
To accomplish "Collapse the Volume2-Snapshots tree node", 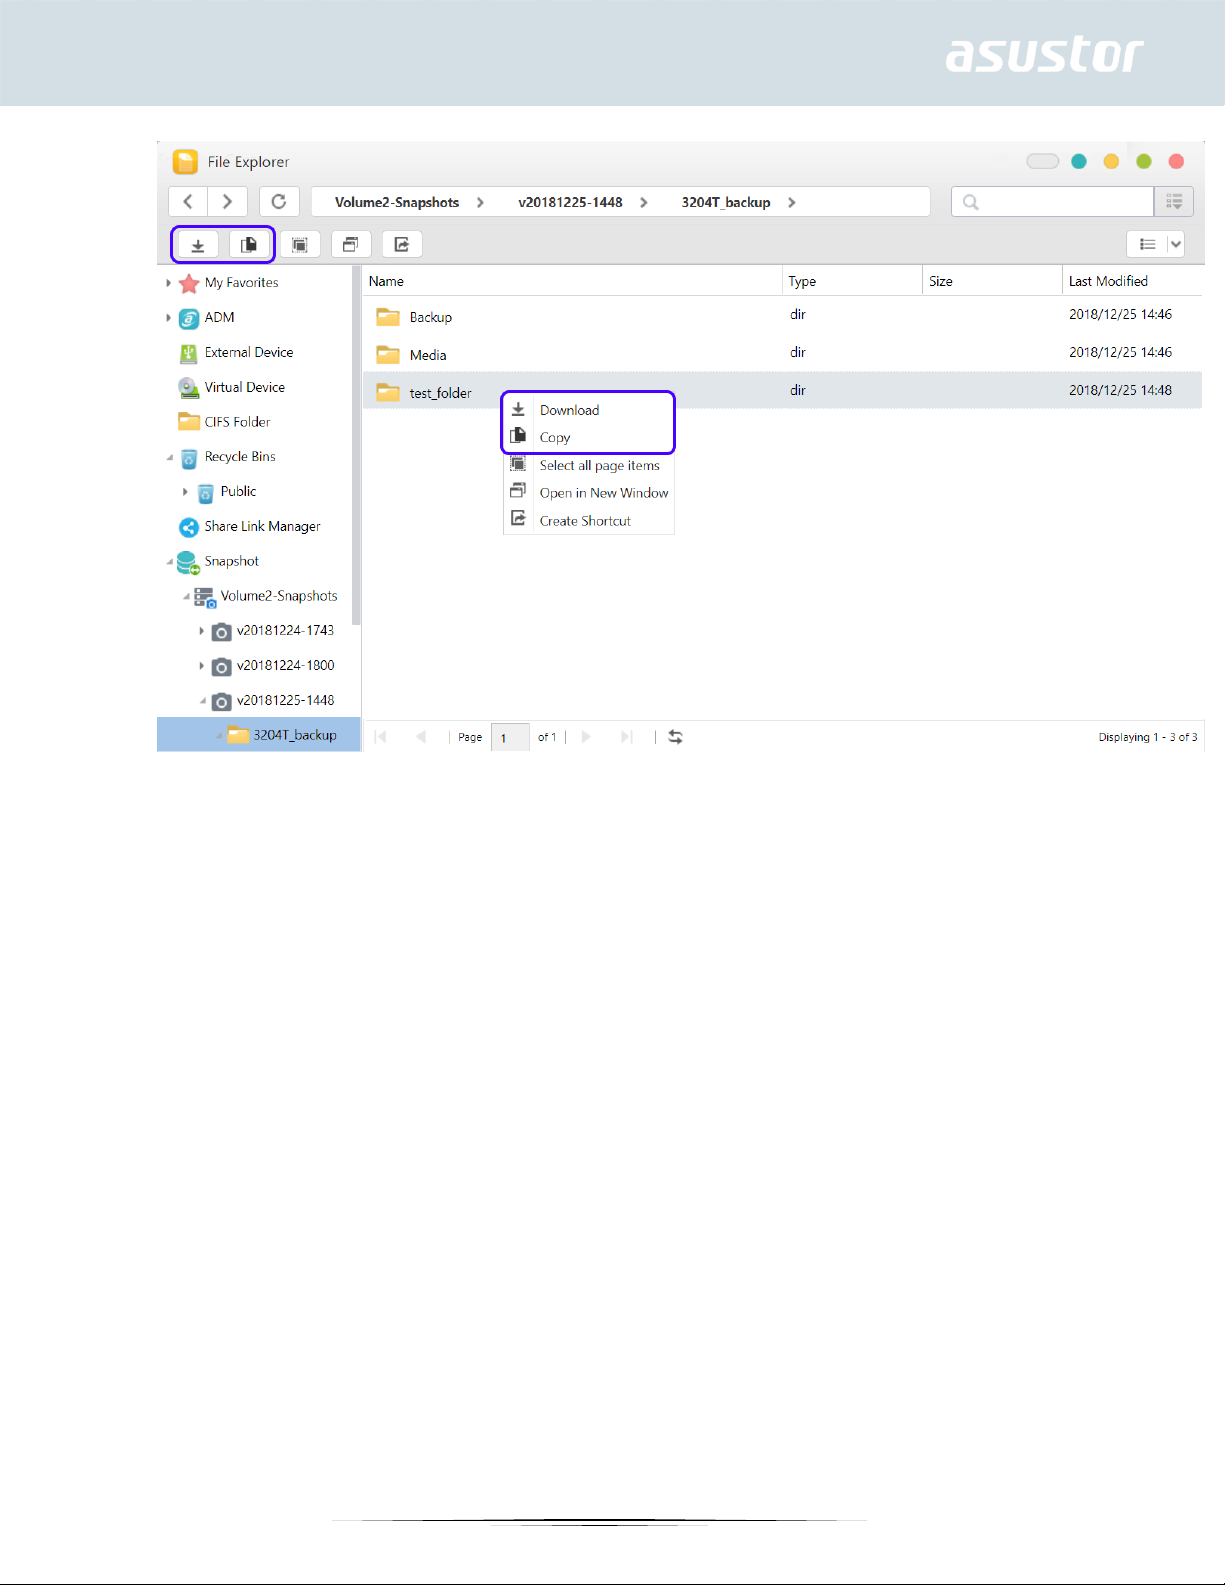I will 186,597.
